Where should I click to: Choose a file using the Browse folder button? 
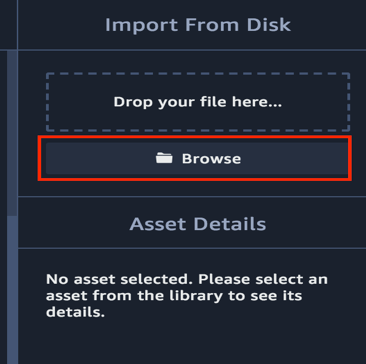pos(198,158)
